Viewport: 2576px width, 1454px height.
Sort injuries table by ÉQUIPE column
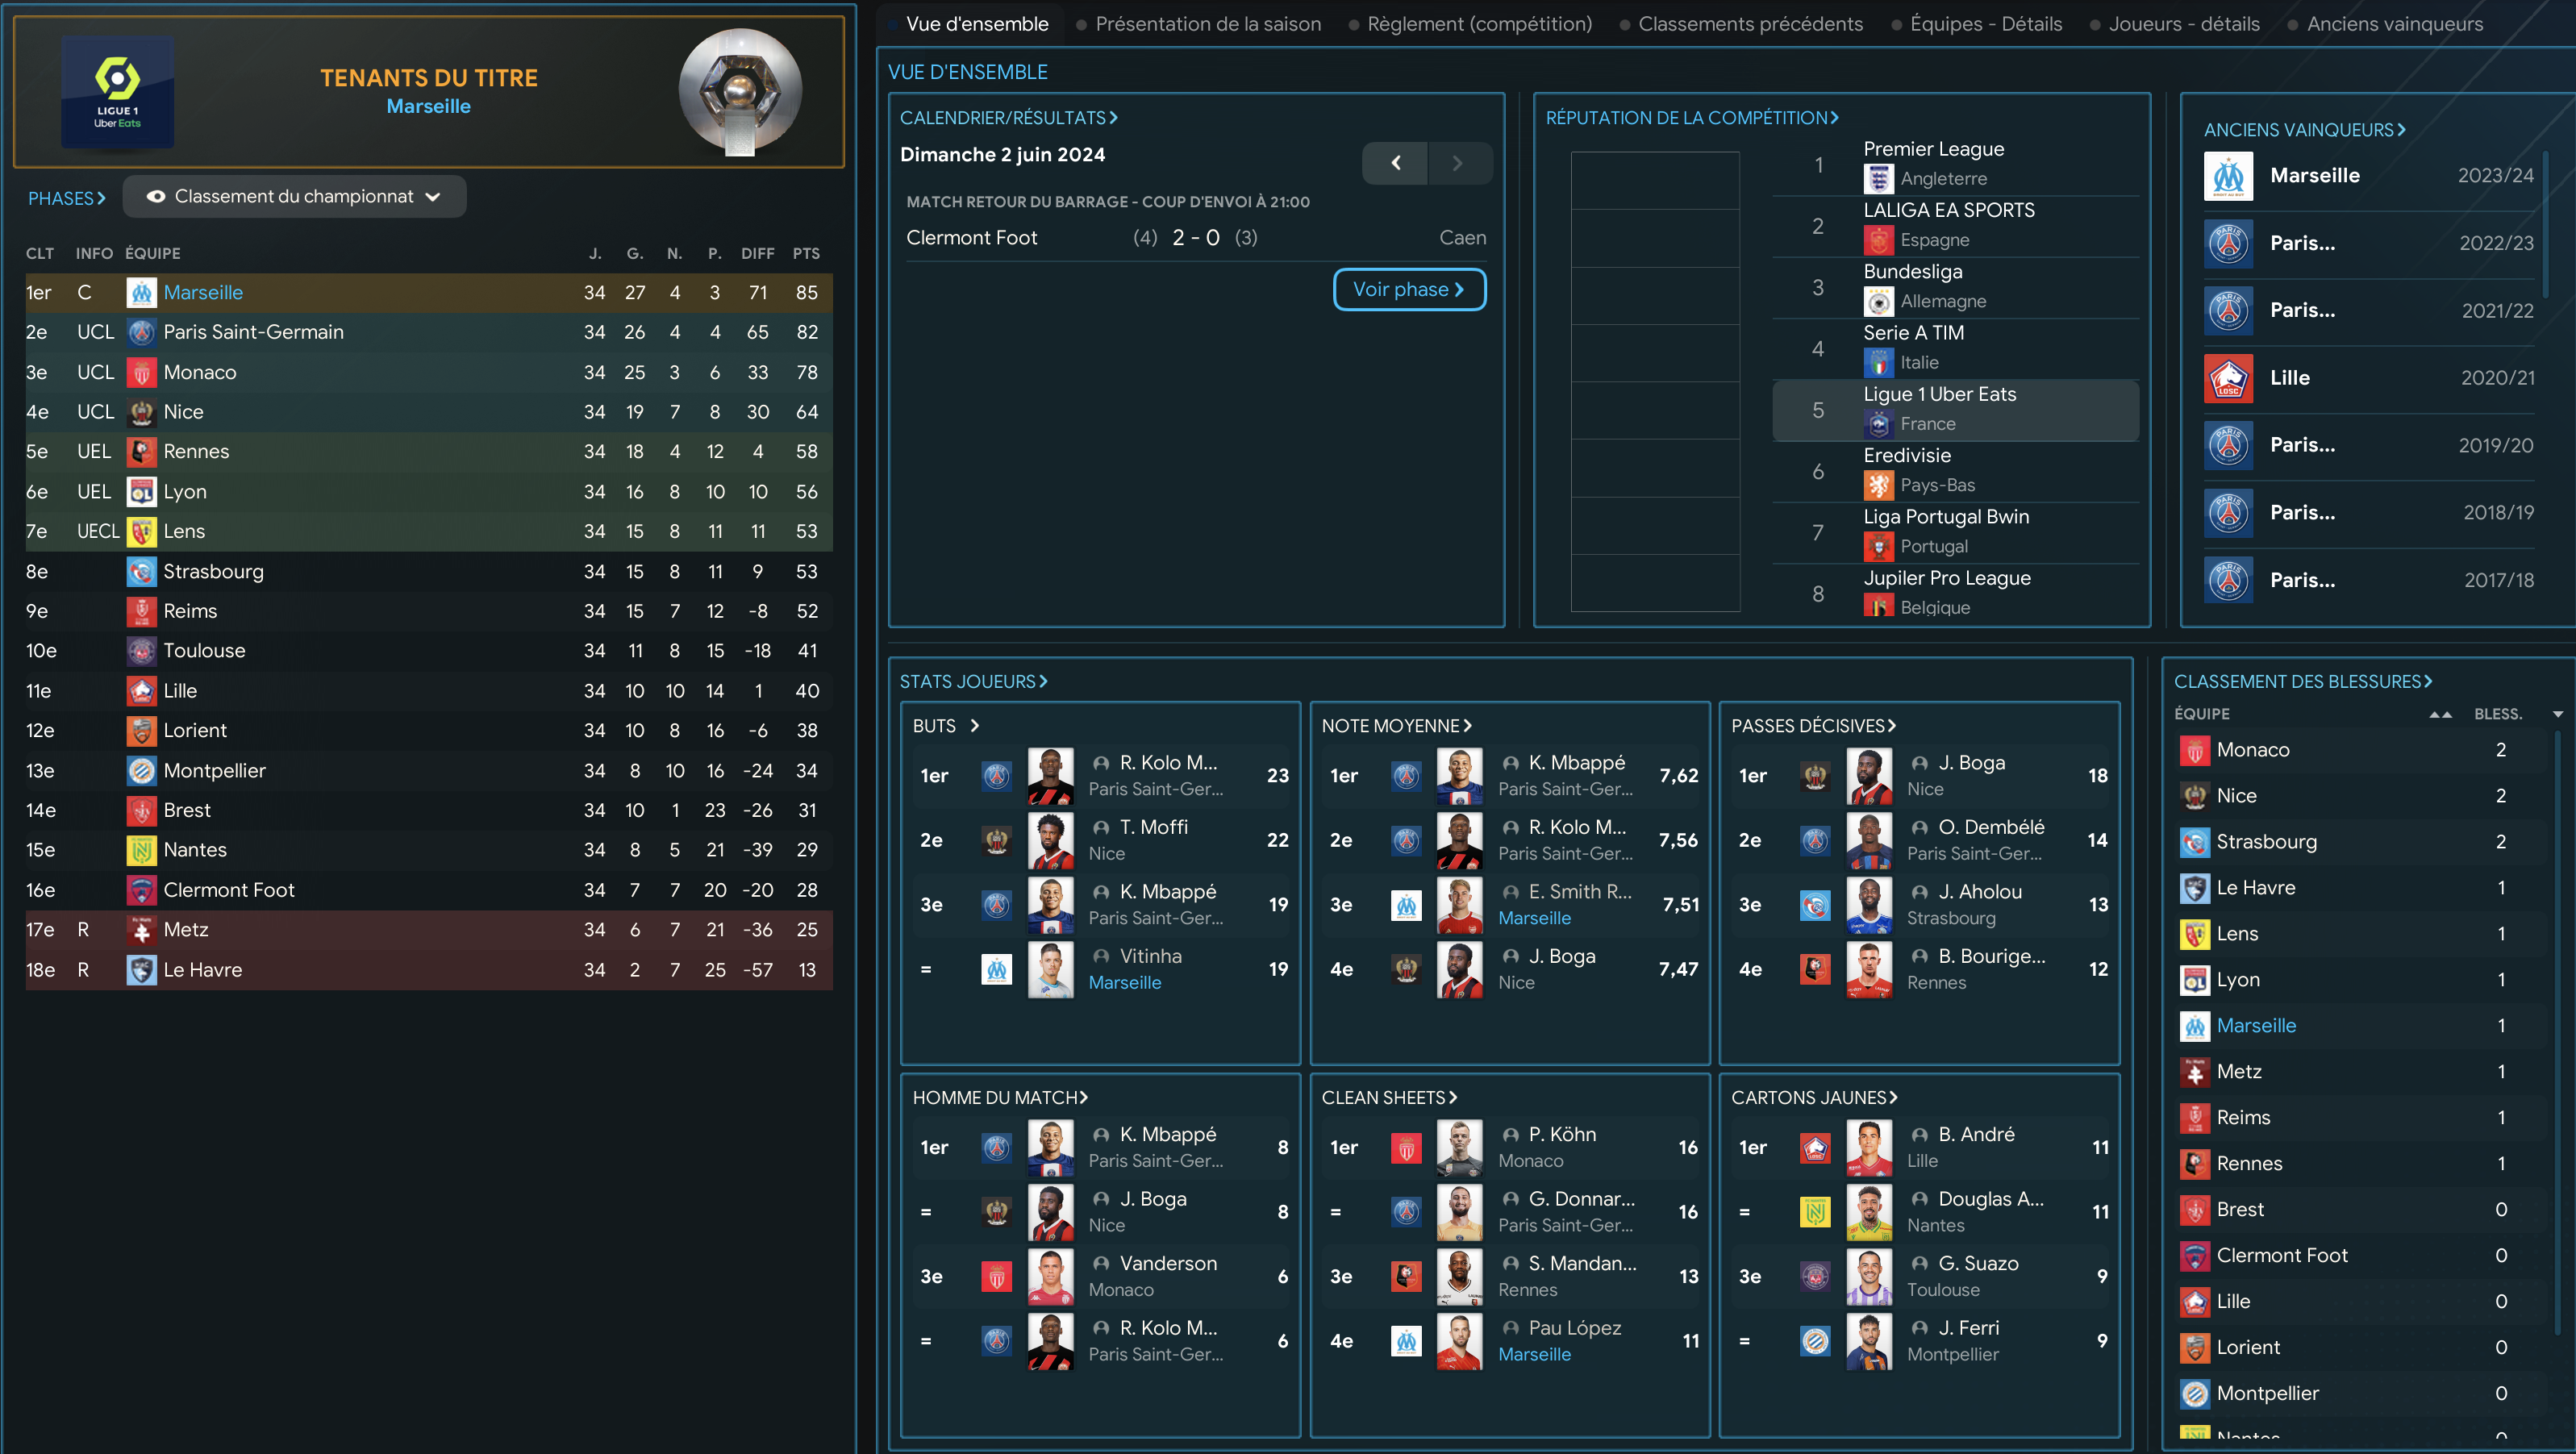click(x=2201, y=713)
